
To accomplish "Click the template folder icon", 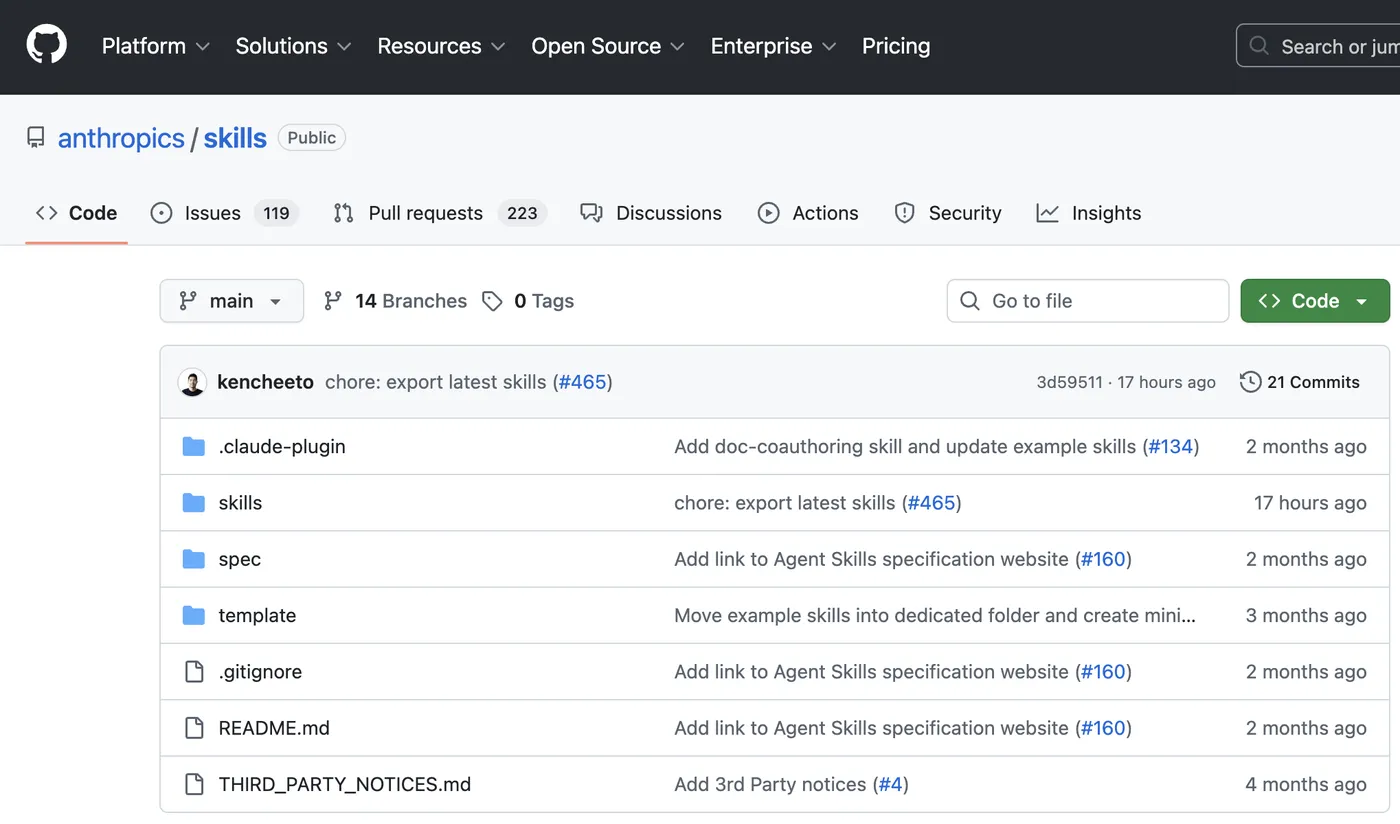I will [194, 615].
